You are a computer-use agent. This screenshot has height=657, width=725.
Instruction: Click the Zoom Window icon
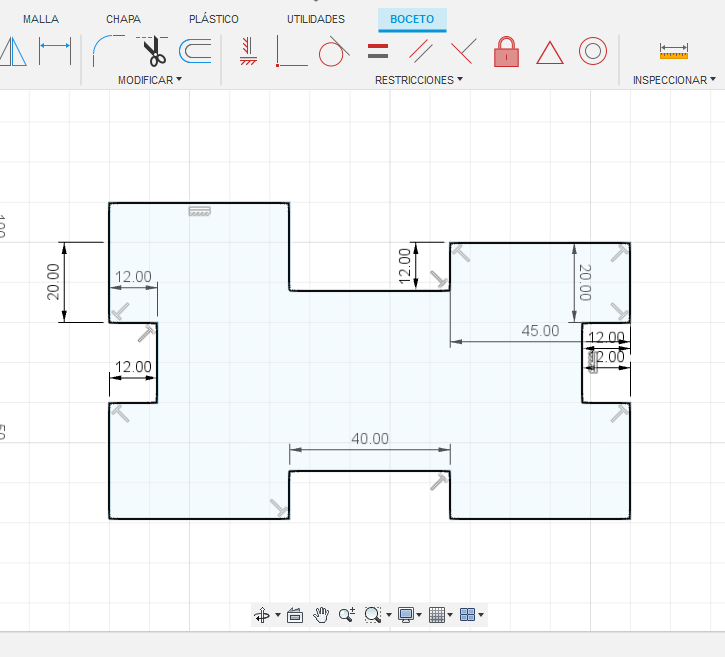tap(373, 615)
